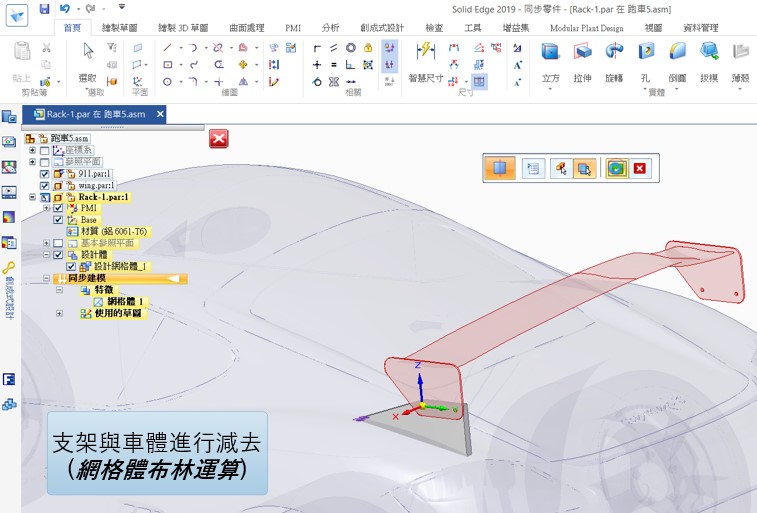Collapse the Rack-1.par:1 node
Image resolution: width=757 pixels, height=513 pixels.
[32, 197]
